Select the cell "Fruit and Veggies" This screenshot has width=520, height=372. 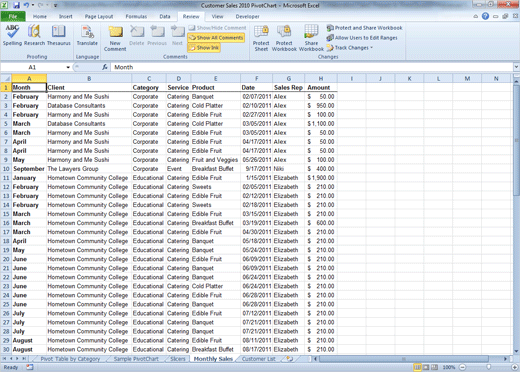(x=215, y=160)
